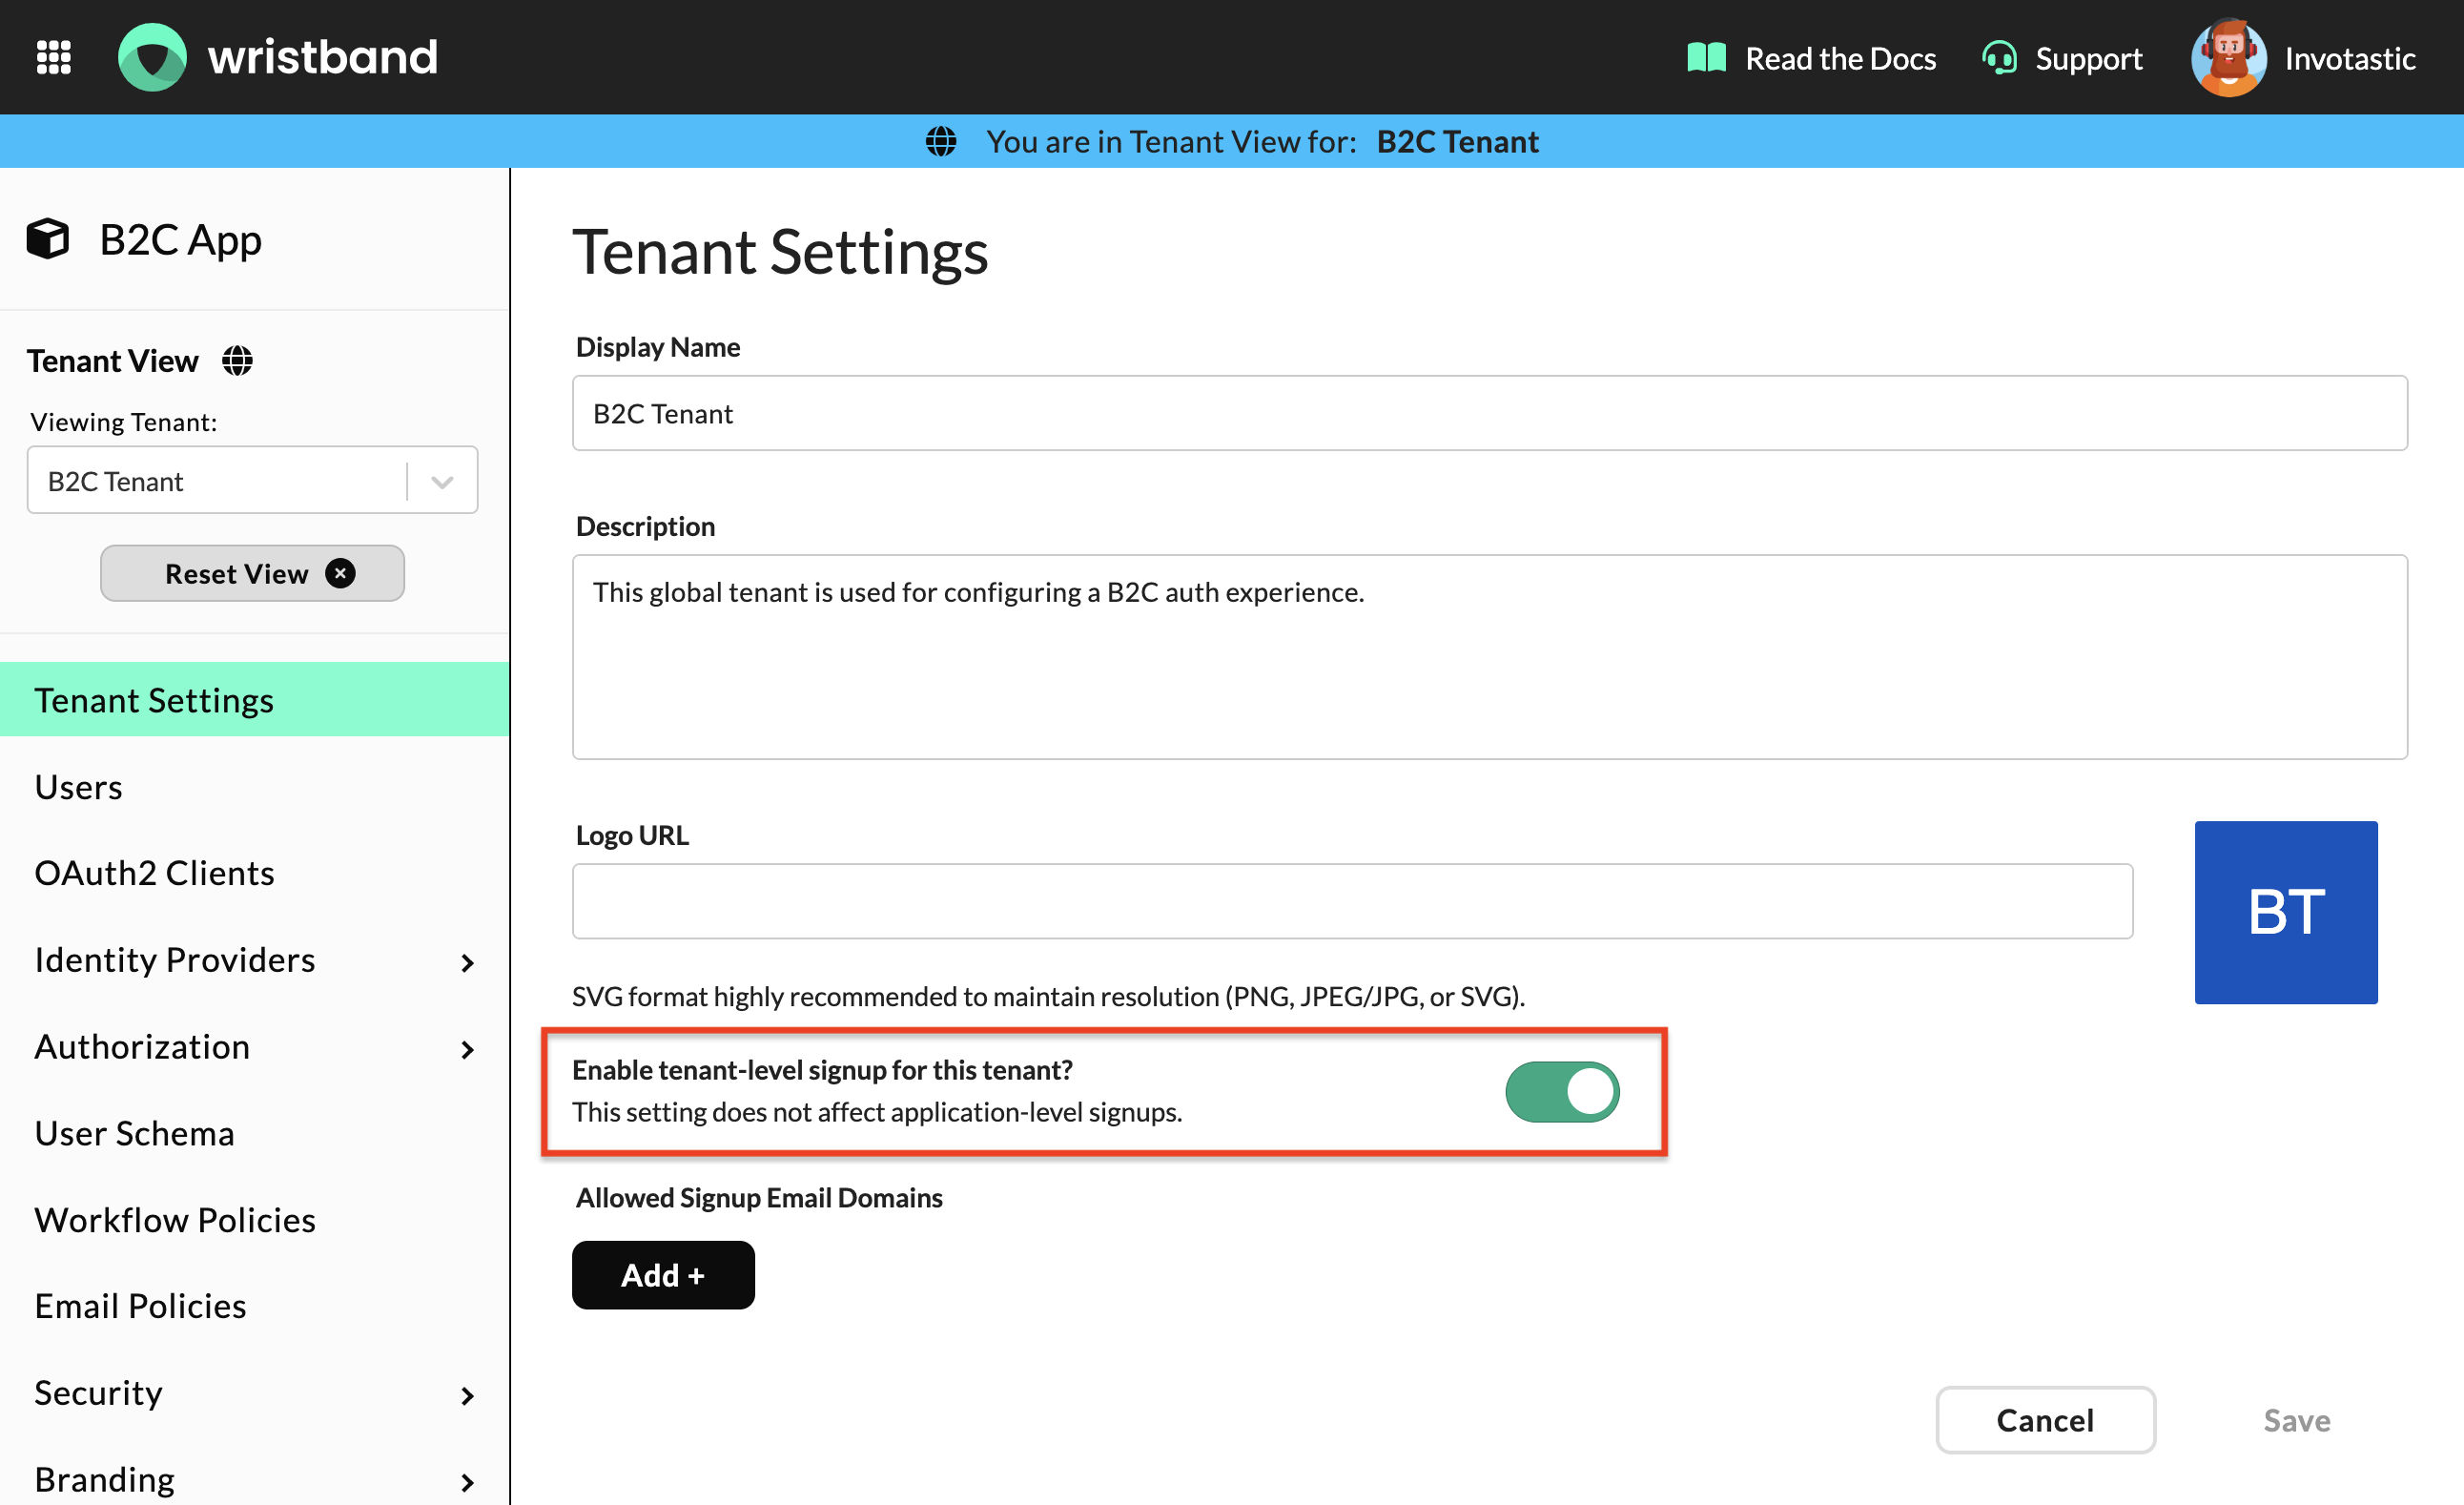Go to the Users page
Viewport: 2464px width, 1505px height.
[79, 787]
